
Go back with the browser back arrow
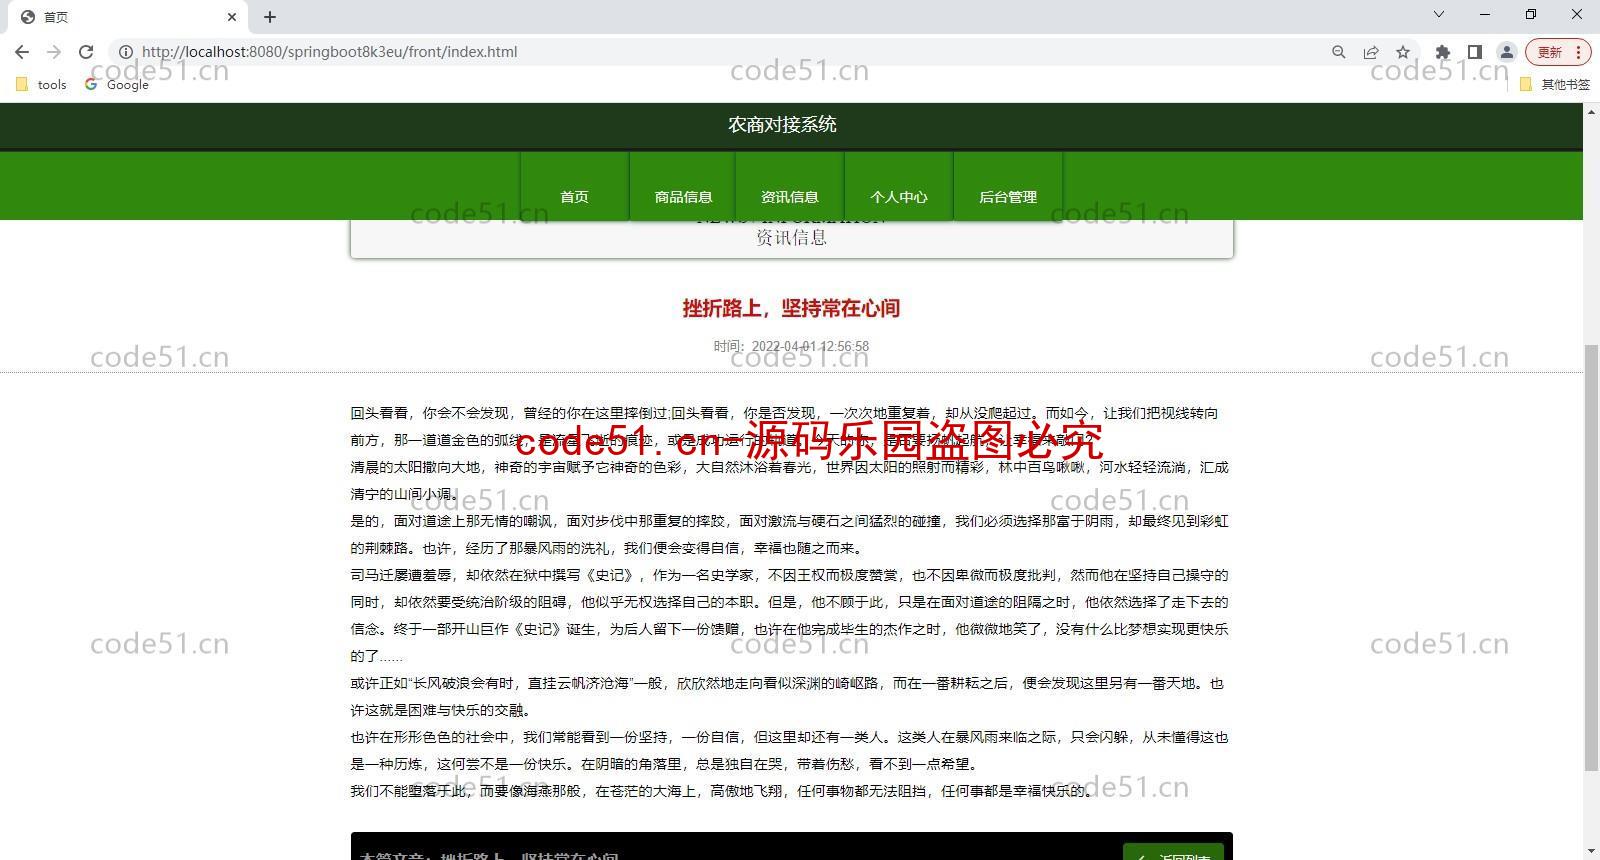[x=22, y=52]
